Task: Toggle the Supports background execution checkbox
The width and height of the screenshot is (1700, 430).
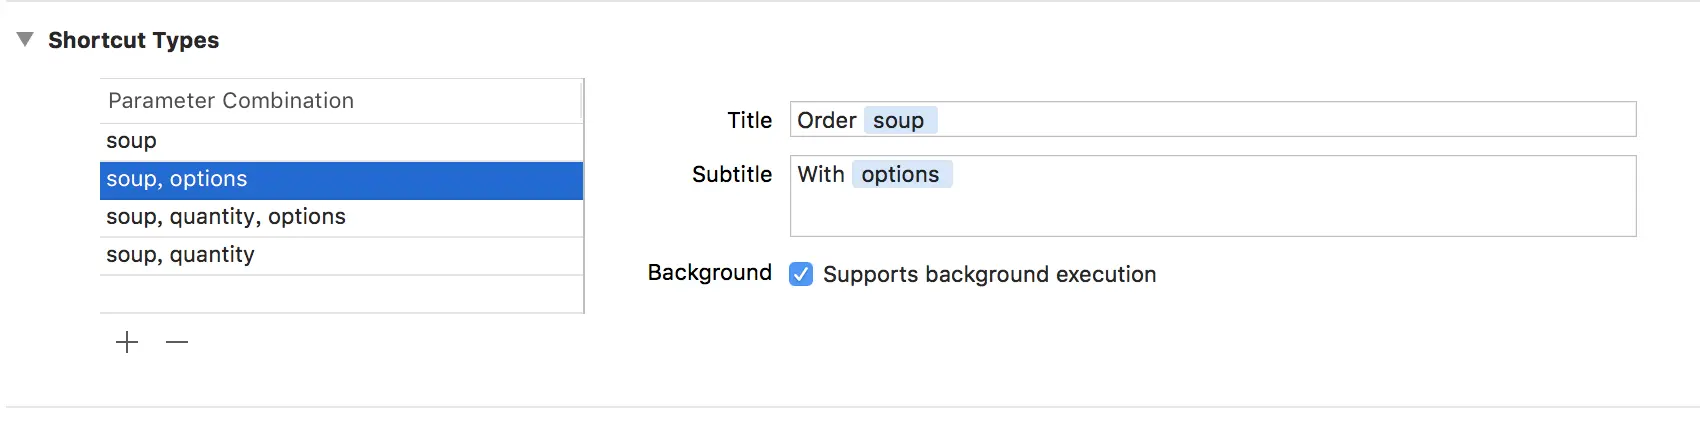Action: tap(801, 274)
